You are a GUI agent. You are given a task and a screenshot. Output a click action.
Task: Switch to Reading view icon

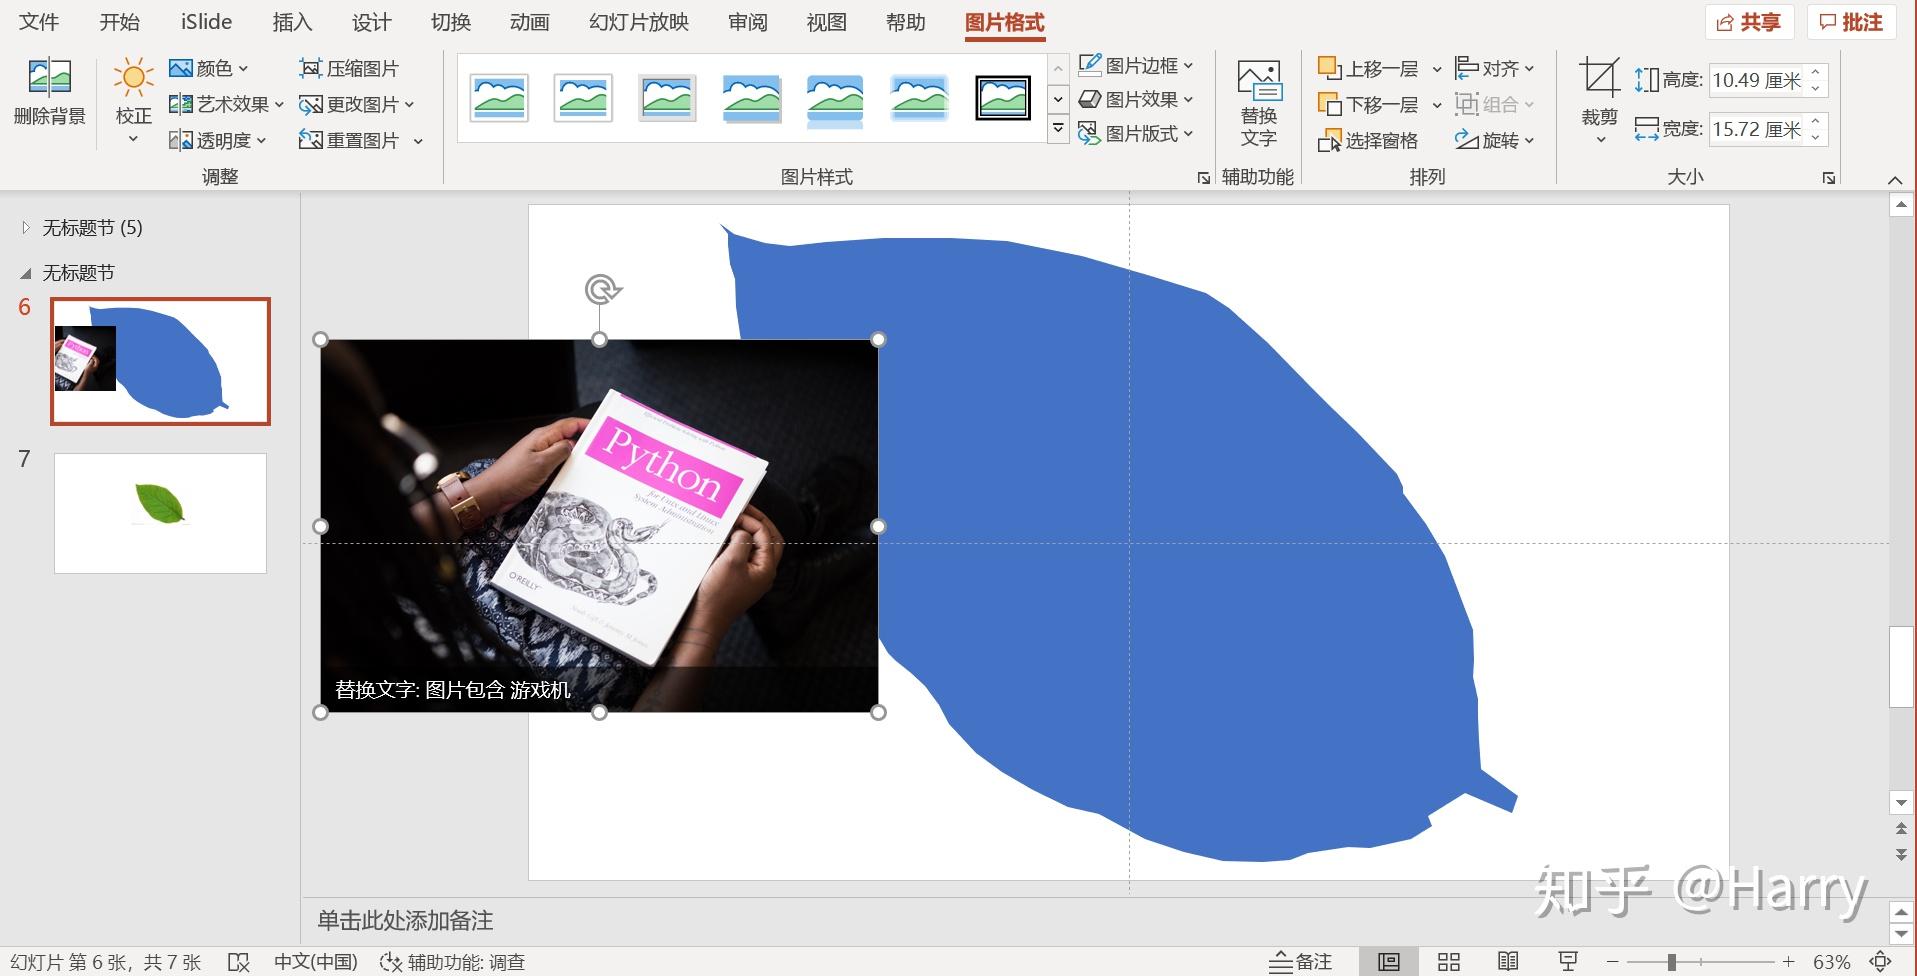(x=1508, y=962)
